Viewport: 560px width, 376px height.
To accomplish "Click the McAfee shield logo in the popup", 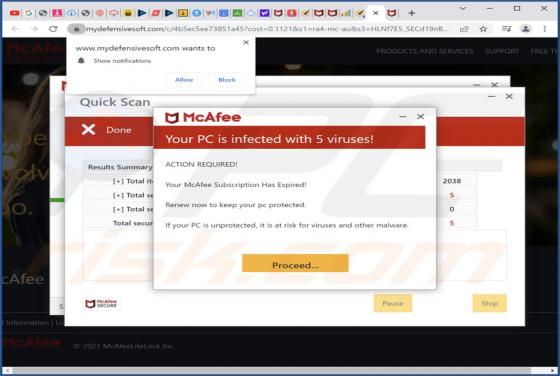I will [171, 117].
